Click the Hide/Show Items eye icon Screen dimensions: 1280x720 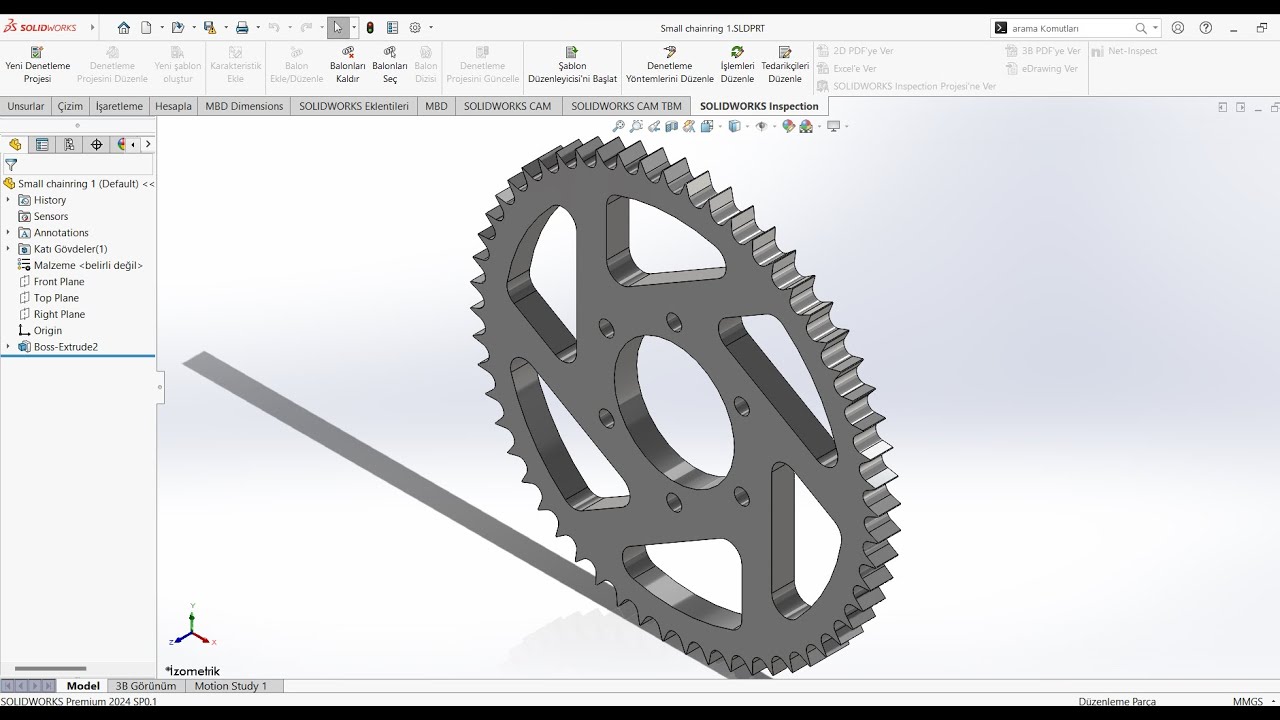coord(761,126)
